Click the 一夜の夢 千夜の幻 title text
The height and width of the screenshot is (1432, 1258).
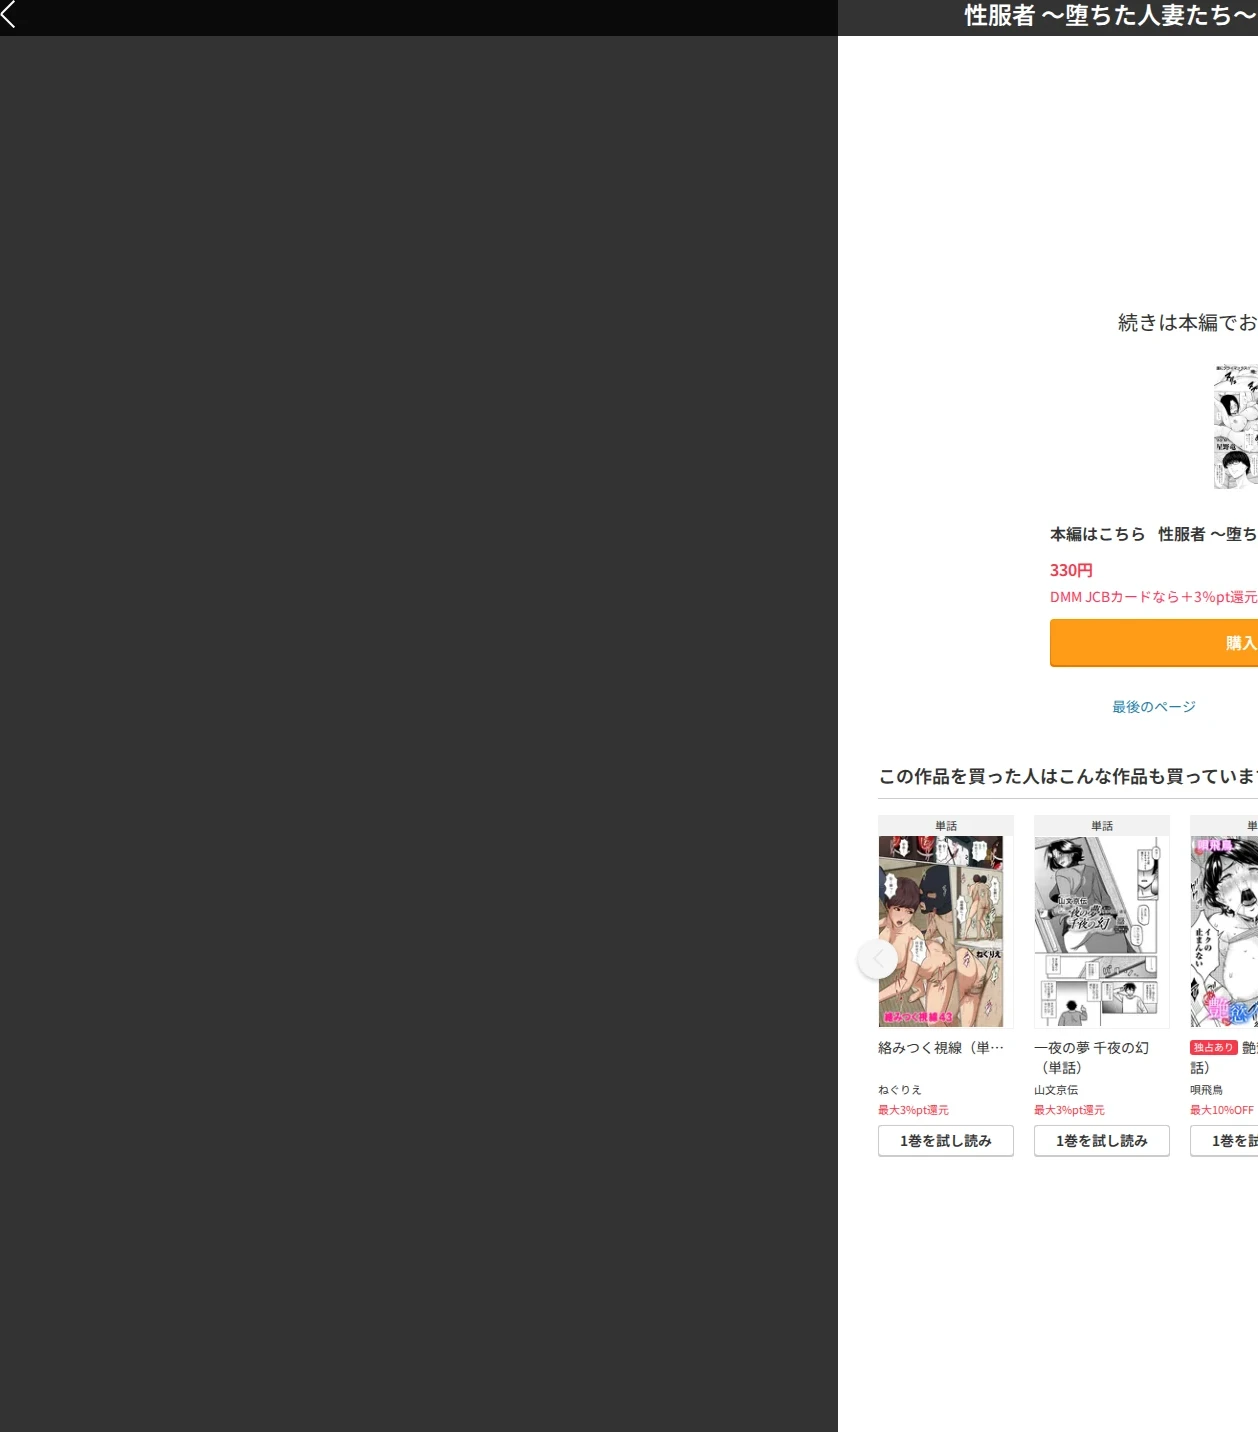pyautogui.click(x=1091, y=1058)
